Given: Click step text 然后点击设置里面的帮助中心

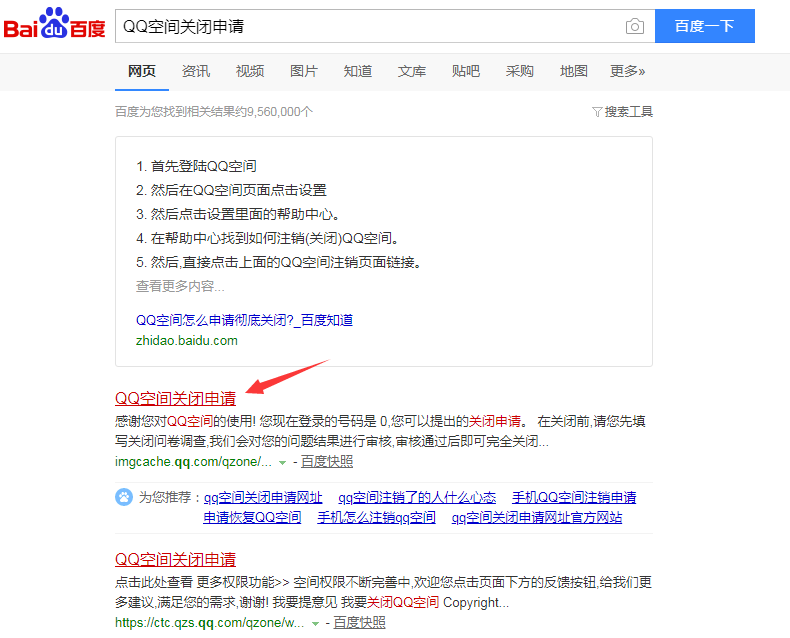Looking at the screenshot, I should point(245,214).
